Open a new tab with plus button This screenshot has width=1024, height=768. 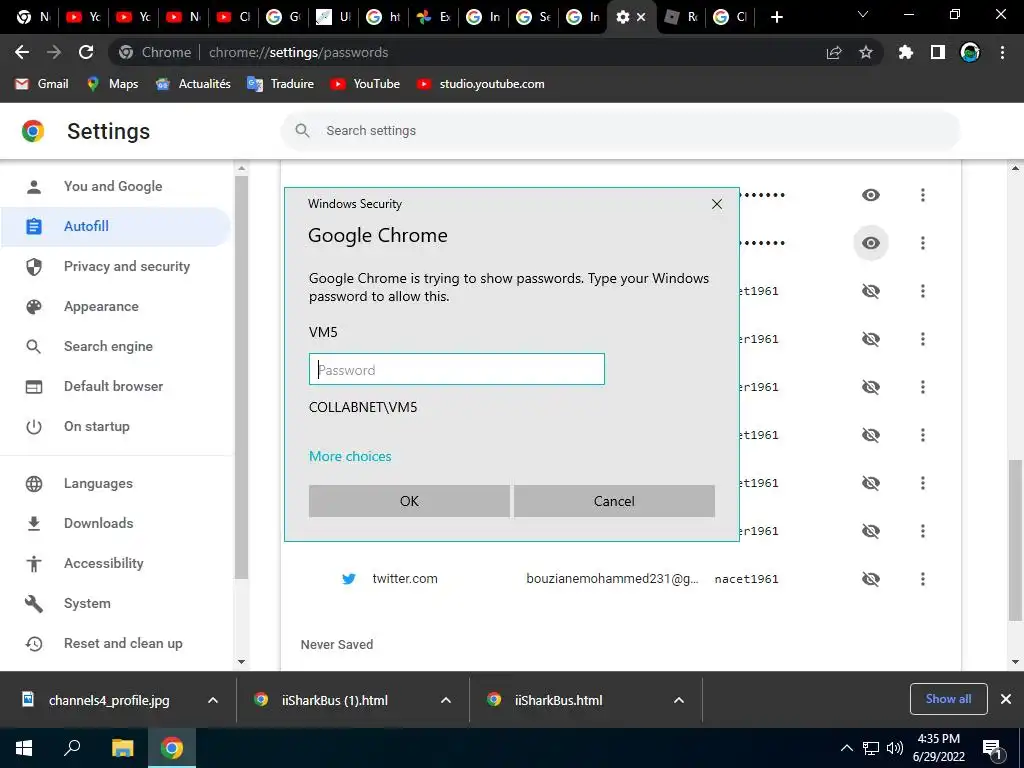tap(776, 17)
